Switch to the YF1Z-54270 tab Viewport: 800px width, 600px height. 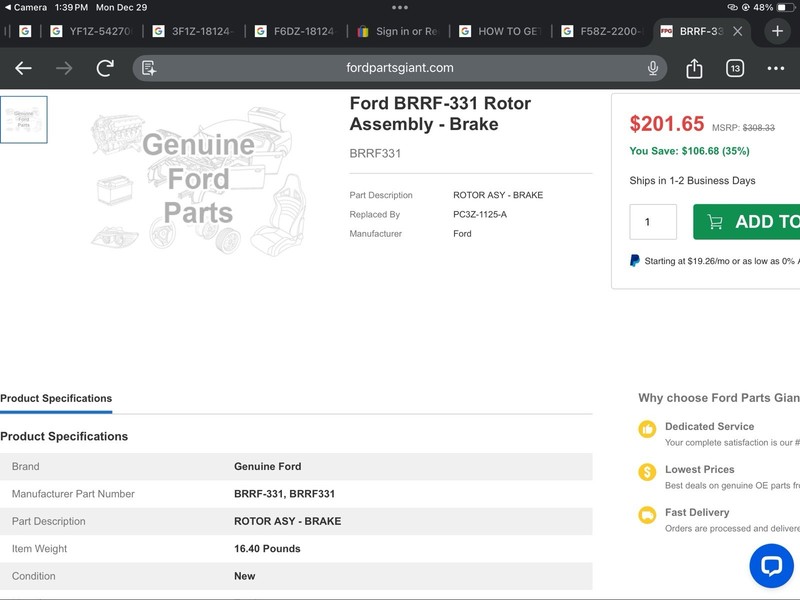[92, 31]
